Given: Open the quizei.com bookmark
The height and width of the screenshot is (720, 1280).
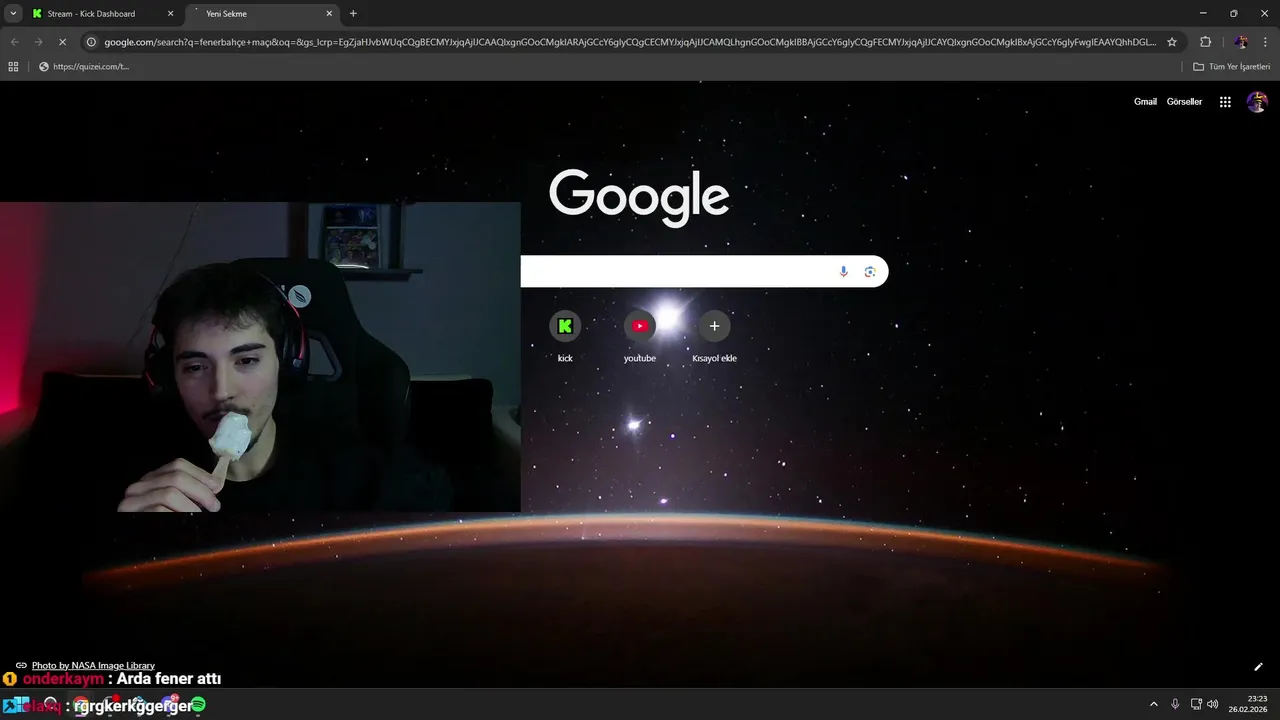Looking at the screenshot, I should (x=84, y=66).
